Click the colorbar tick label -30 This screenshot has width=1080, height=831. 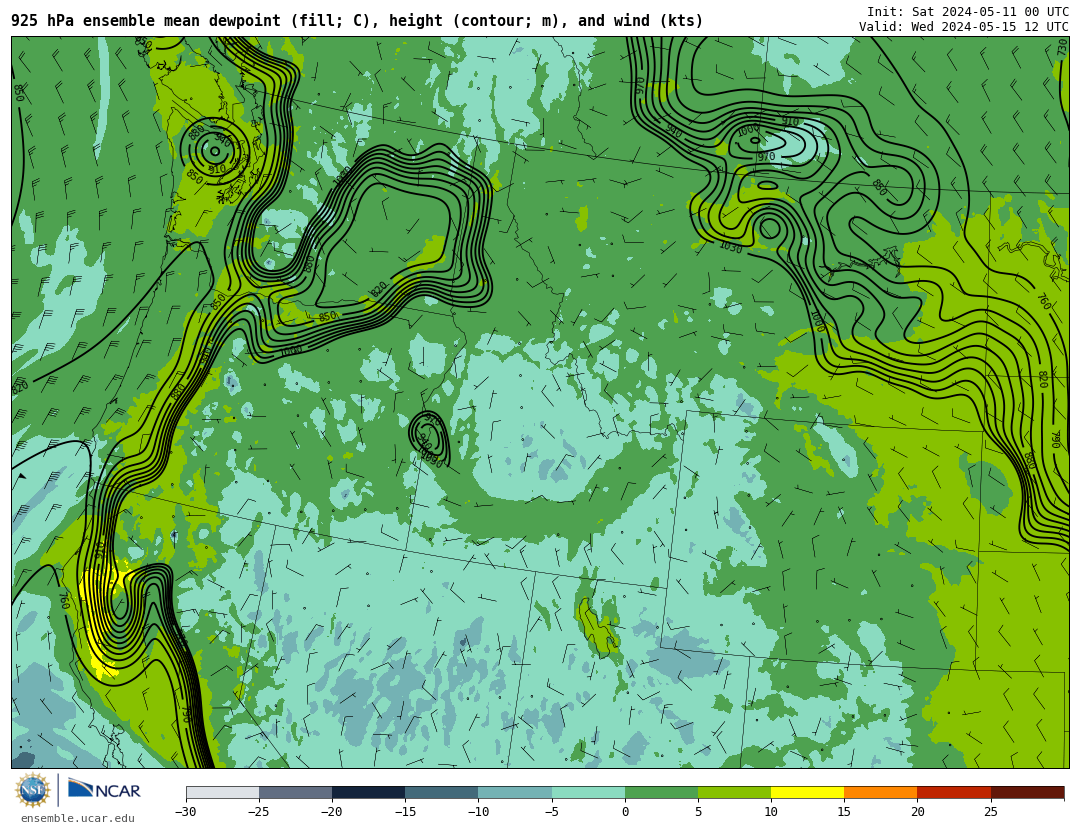[185, 812]
